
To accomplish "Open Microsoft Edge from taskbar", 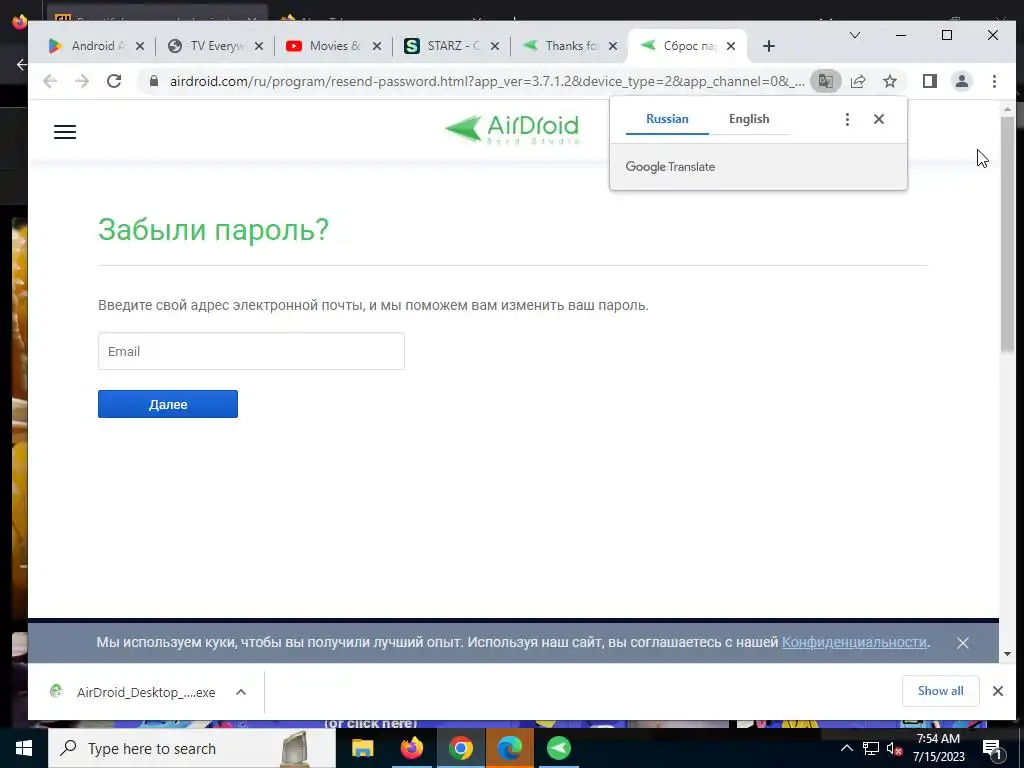I will point(509,748).
